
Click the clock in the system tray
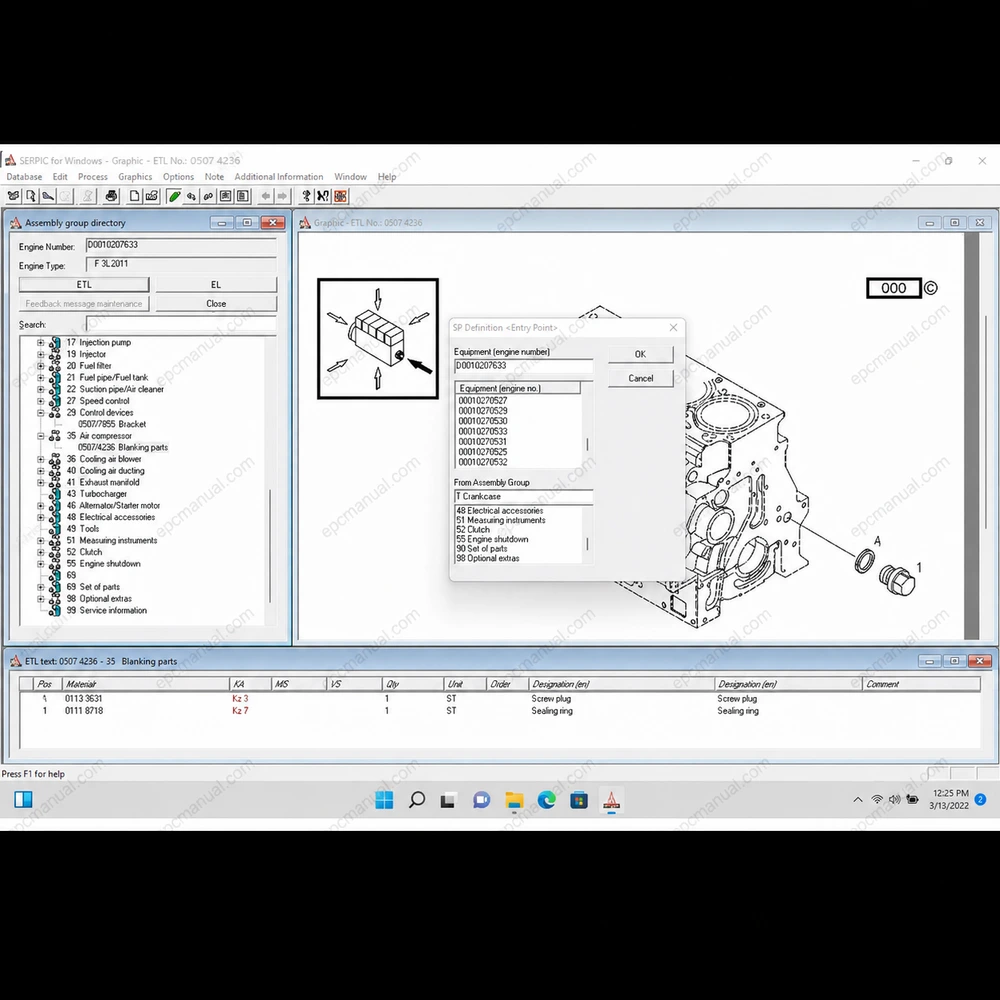click(x=950, y=799)
